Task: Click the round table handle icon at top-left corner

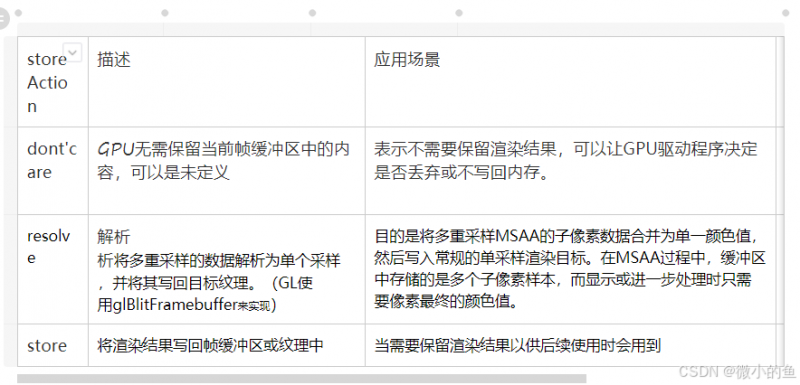Action: 4,19
